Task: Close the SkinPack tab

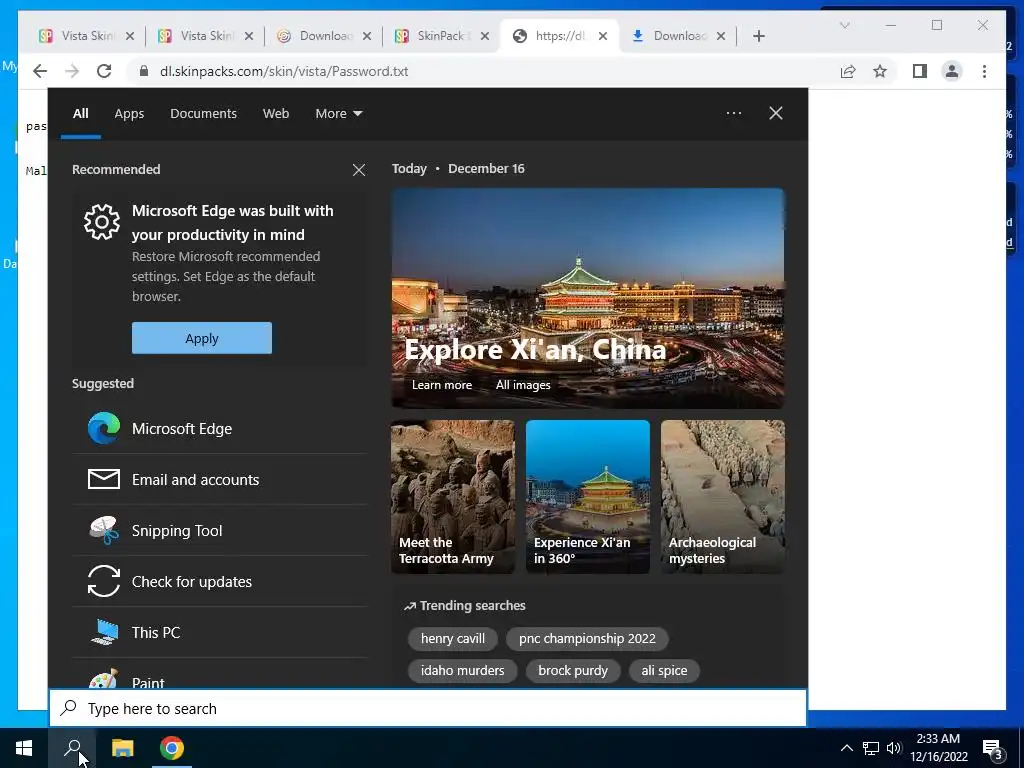Action: (x=485, y=36)
